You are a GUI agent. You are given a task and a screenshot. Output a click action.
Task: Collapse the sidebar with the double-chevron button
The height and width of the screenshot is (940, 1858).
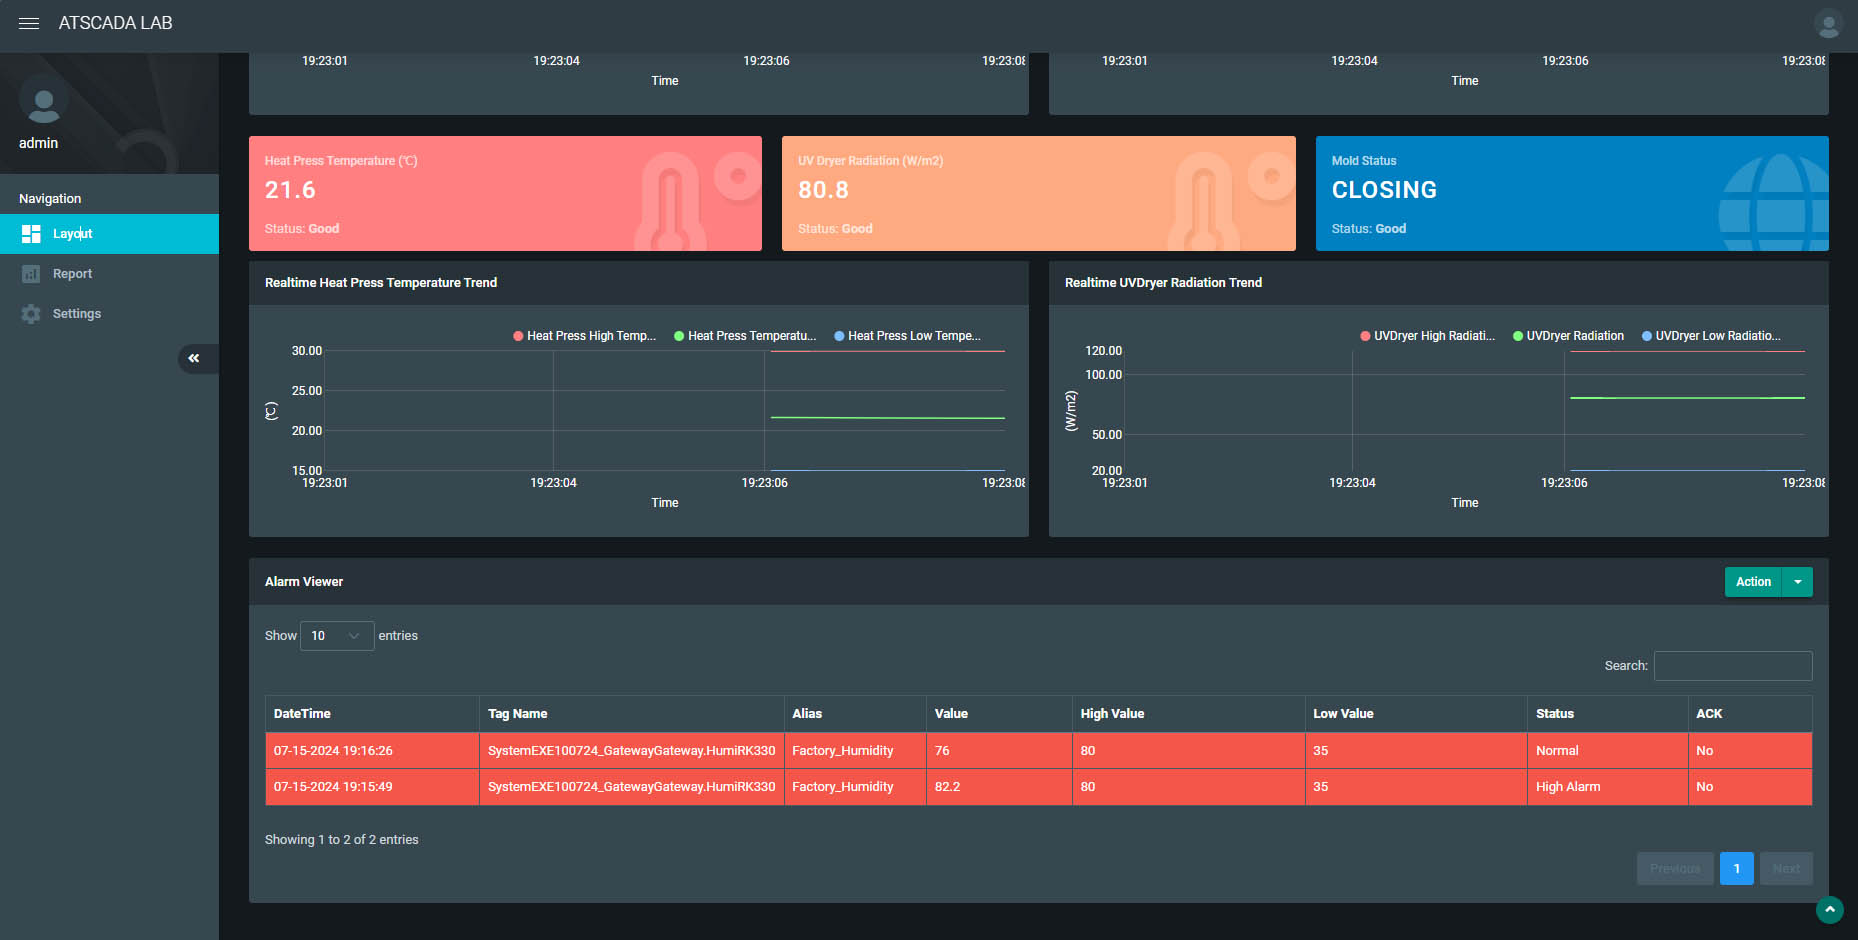194,358
